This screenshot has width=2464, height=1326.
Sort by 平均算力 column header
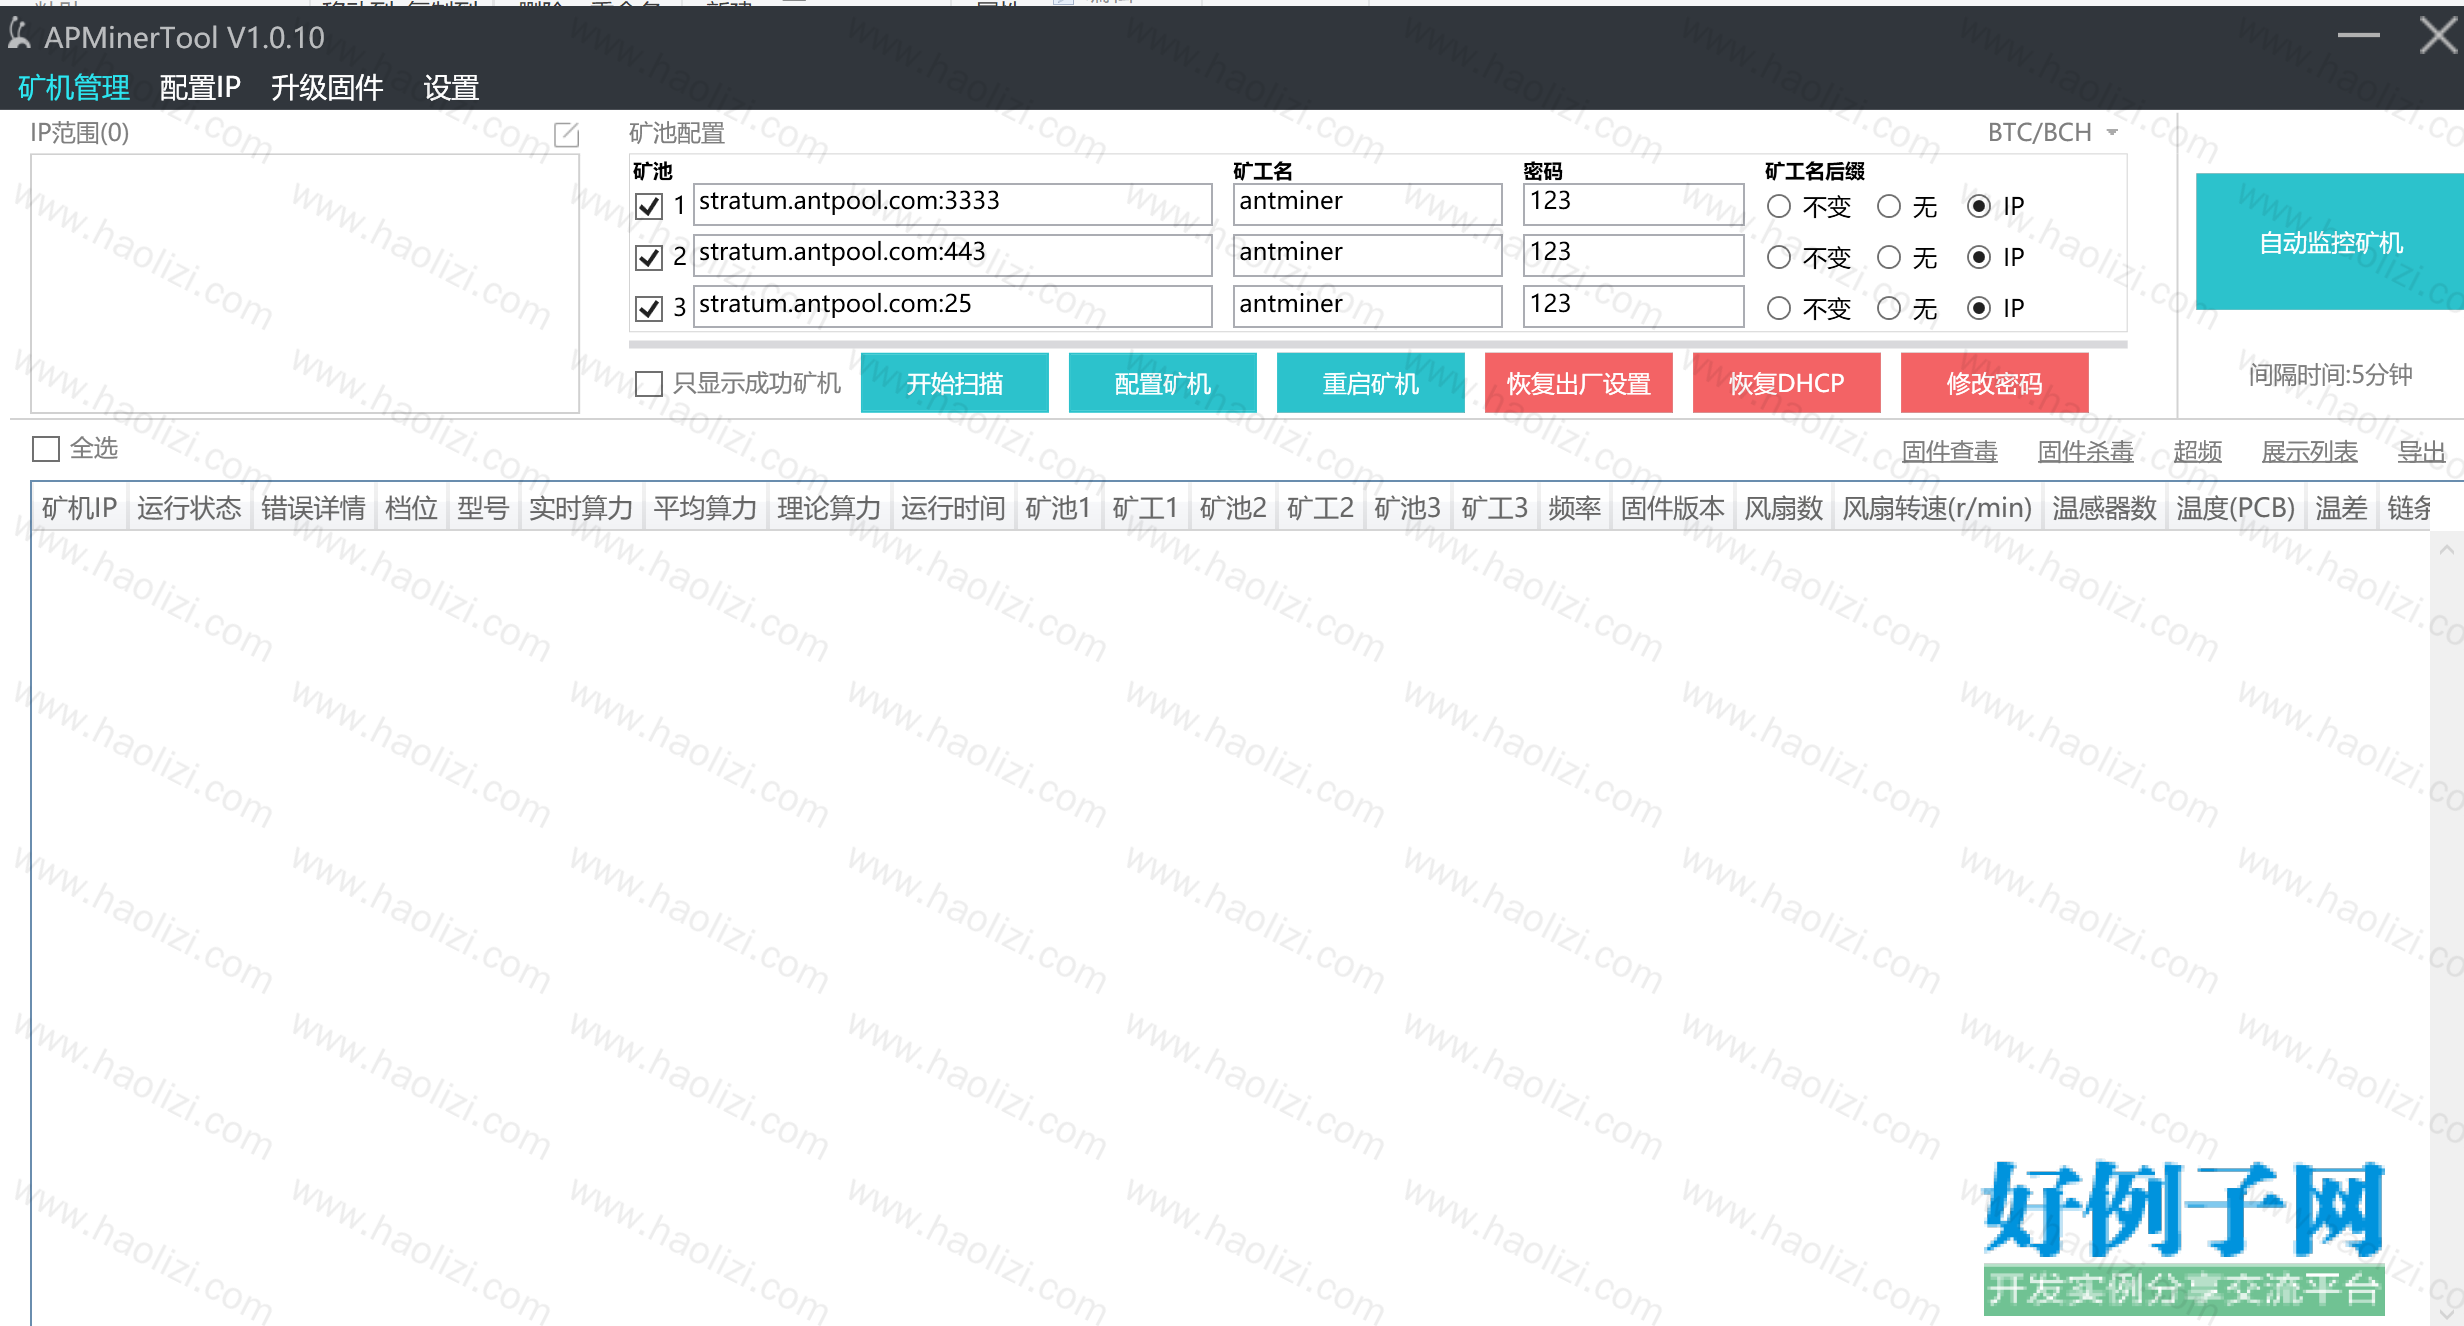click(x=705, y=508)
